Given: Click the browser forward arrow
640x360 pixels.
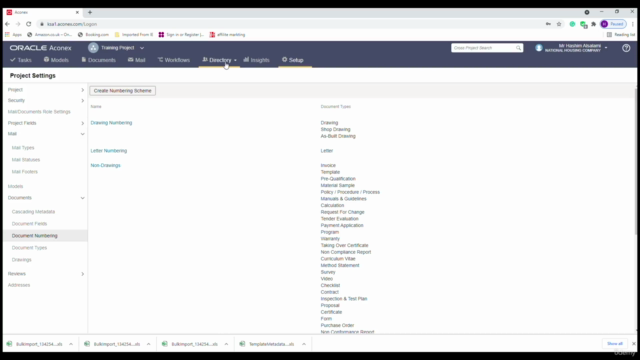Looking at the screenshot, I should pos(18,24).
